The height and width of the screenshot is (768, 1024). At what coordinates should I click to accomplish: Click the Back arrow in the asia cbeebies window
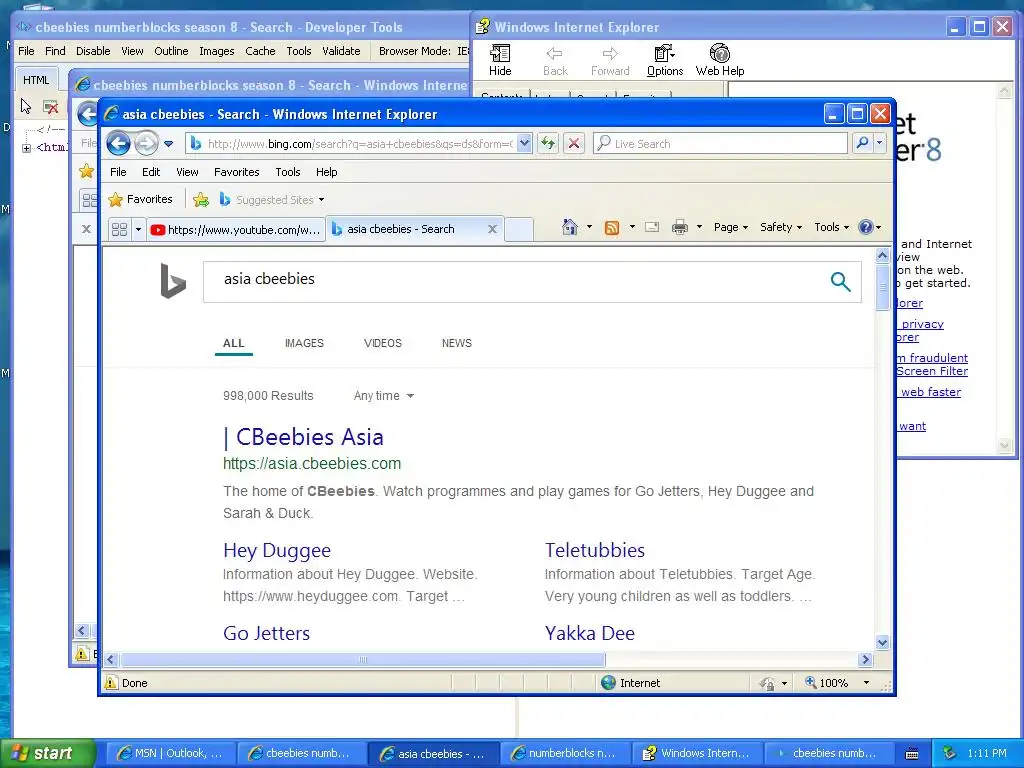coord(118,143)
